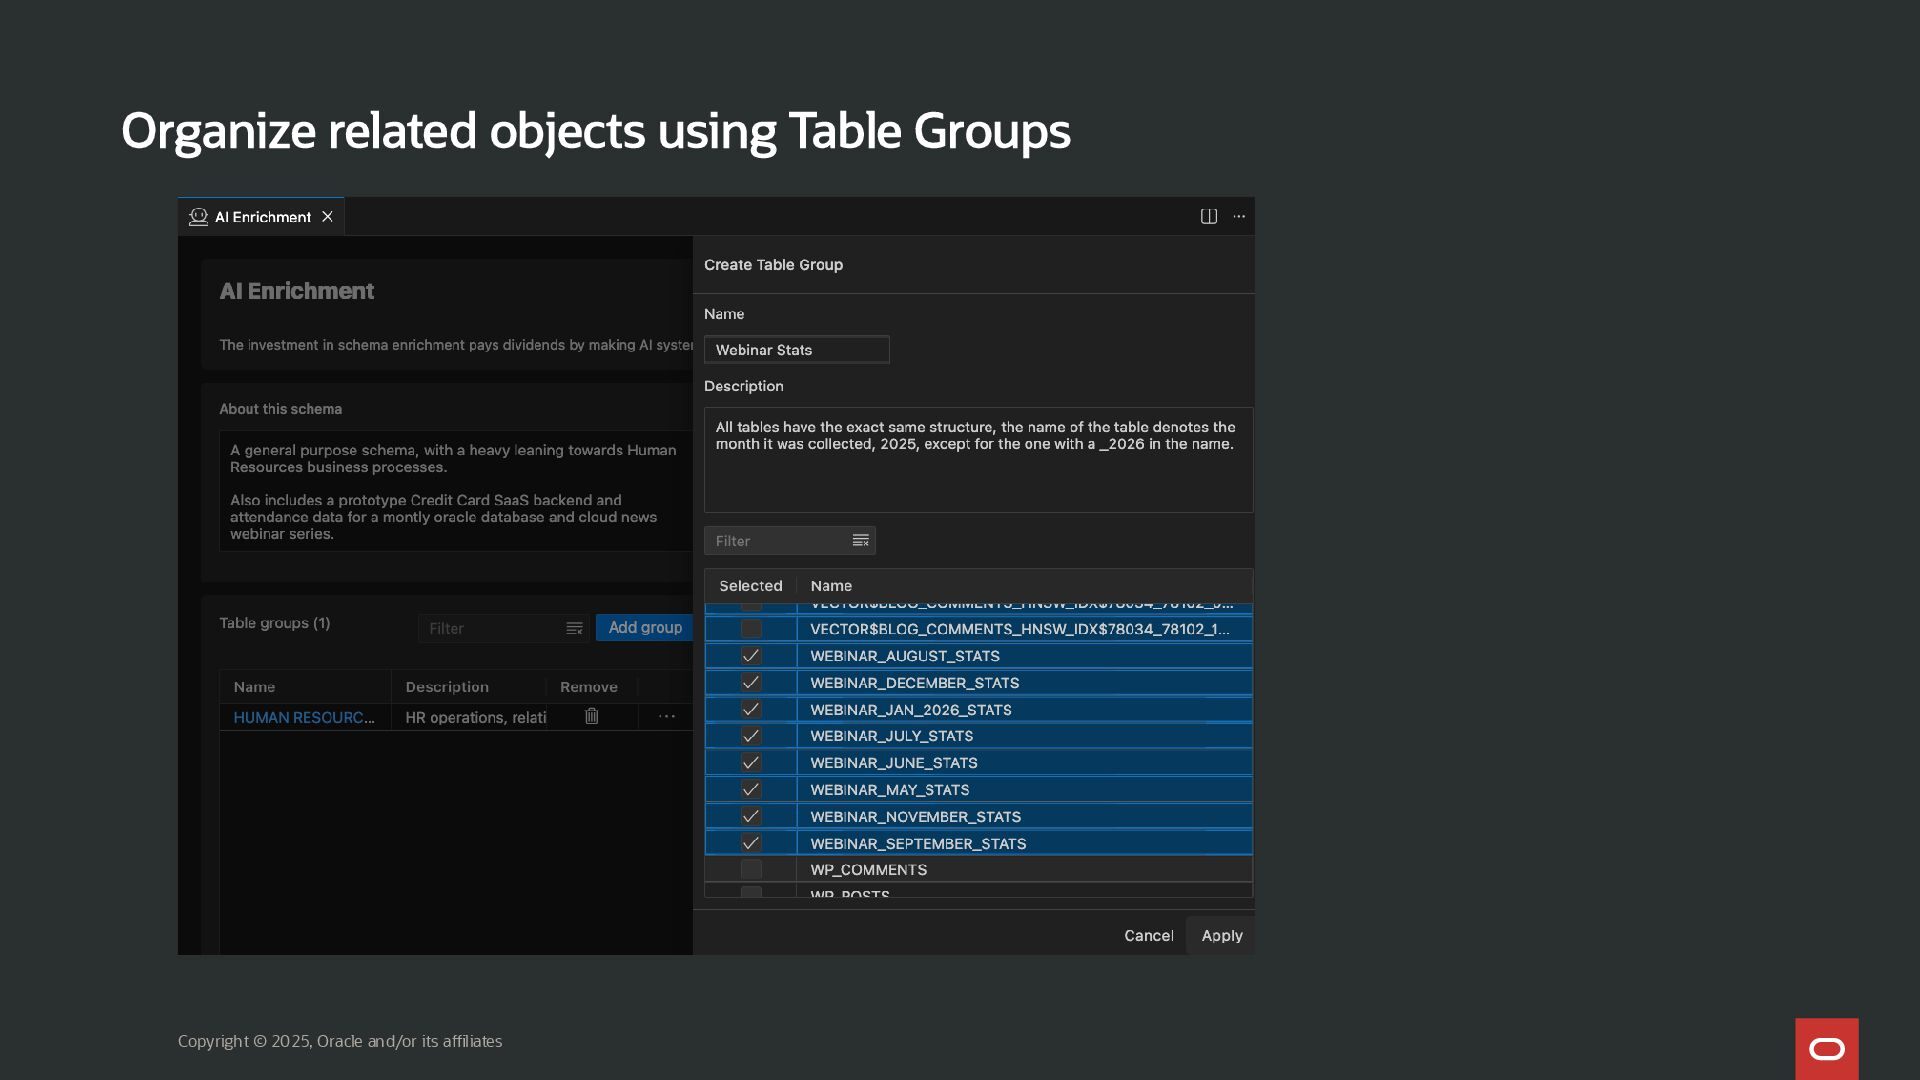Uncheck WEBINAR_JAN_2026_STATS checkbox
This screenshot has width=1920, height=1080.
click(x=751, y=710)
